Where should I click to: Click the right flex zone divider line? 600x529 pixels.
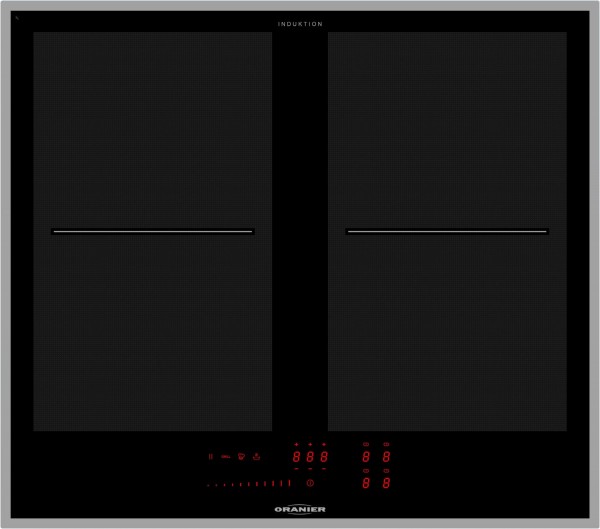coord(447,232)
